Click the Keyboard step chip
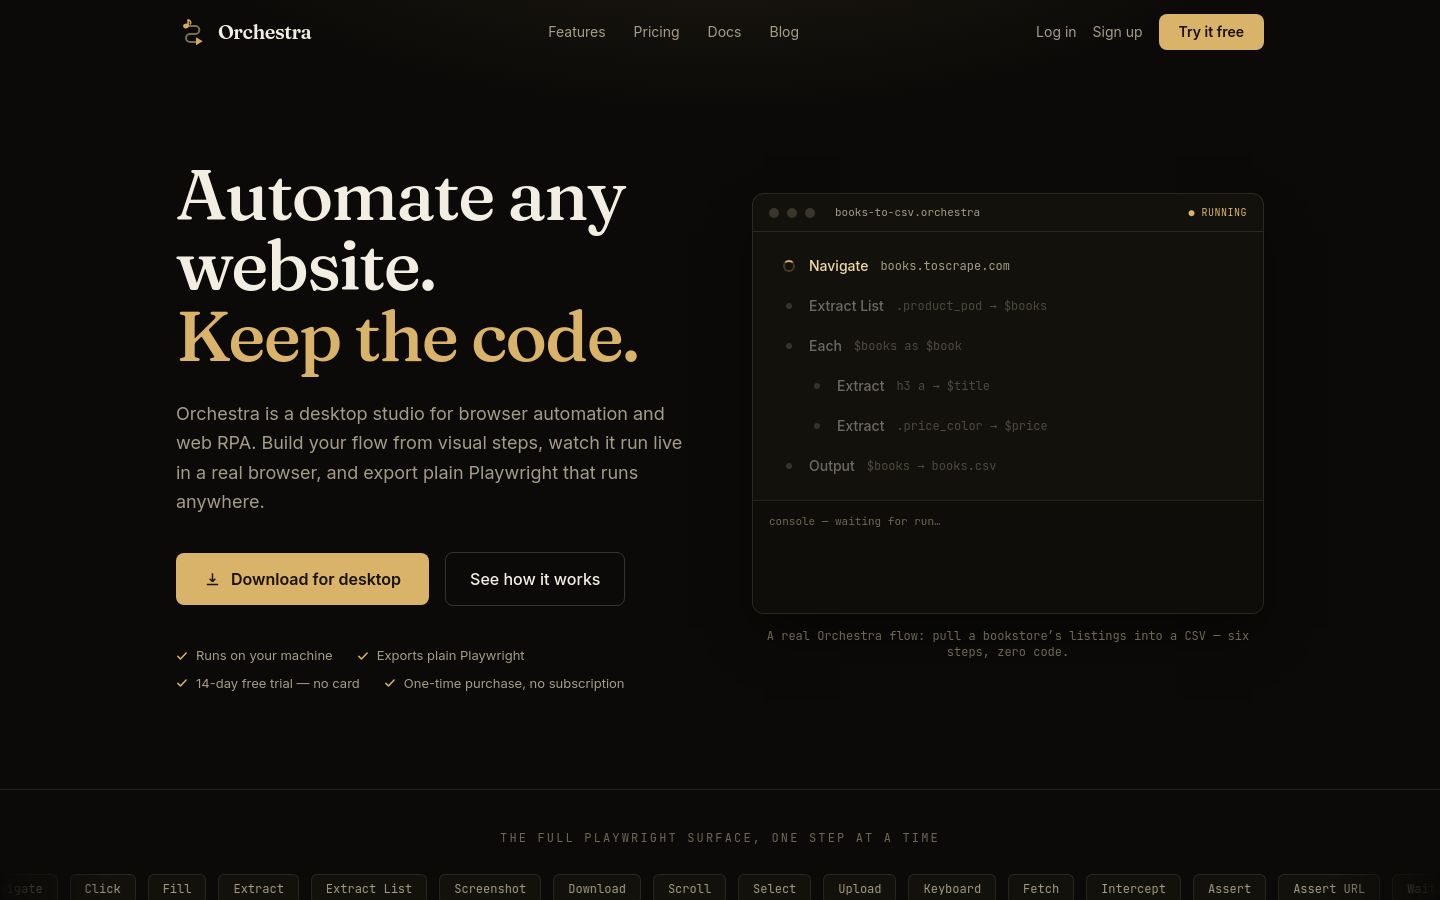Image resolution: width=1440 pixels, height=900 pixels. coord(952,888)
